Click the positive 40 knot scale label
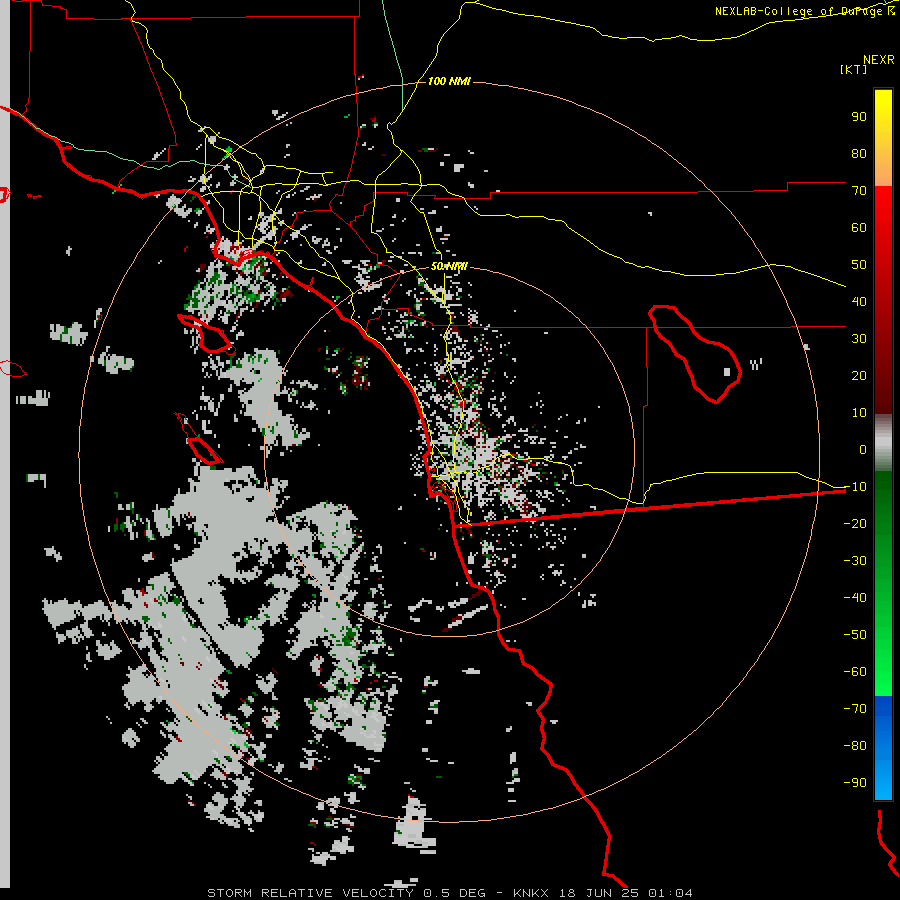Viewport: 900px width, 900px height. [859, 301]
